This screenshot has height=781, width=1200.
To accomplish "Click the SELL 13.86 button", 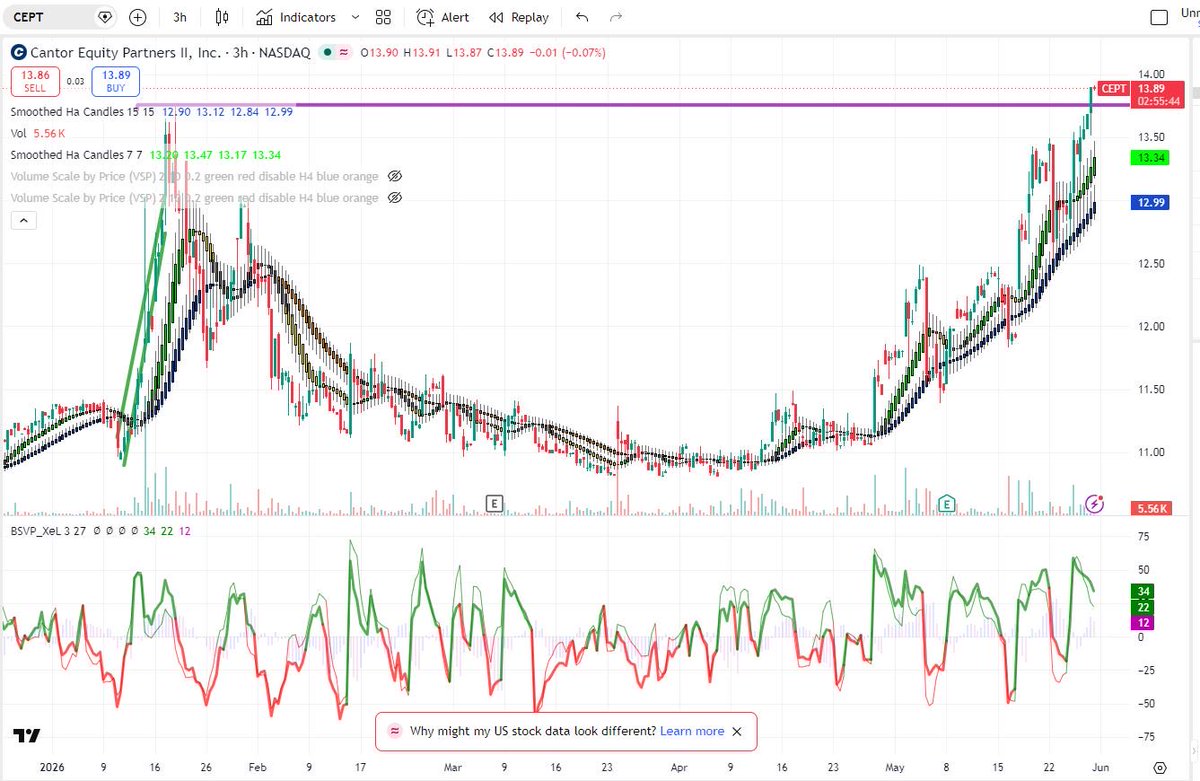I will [35, 82].
